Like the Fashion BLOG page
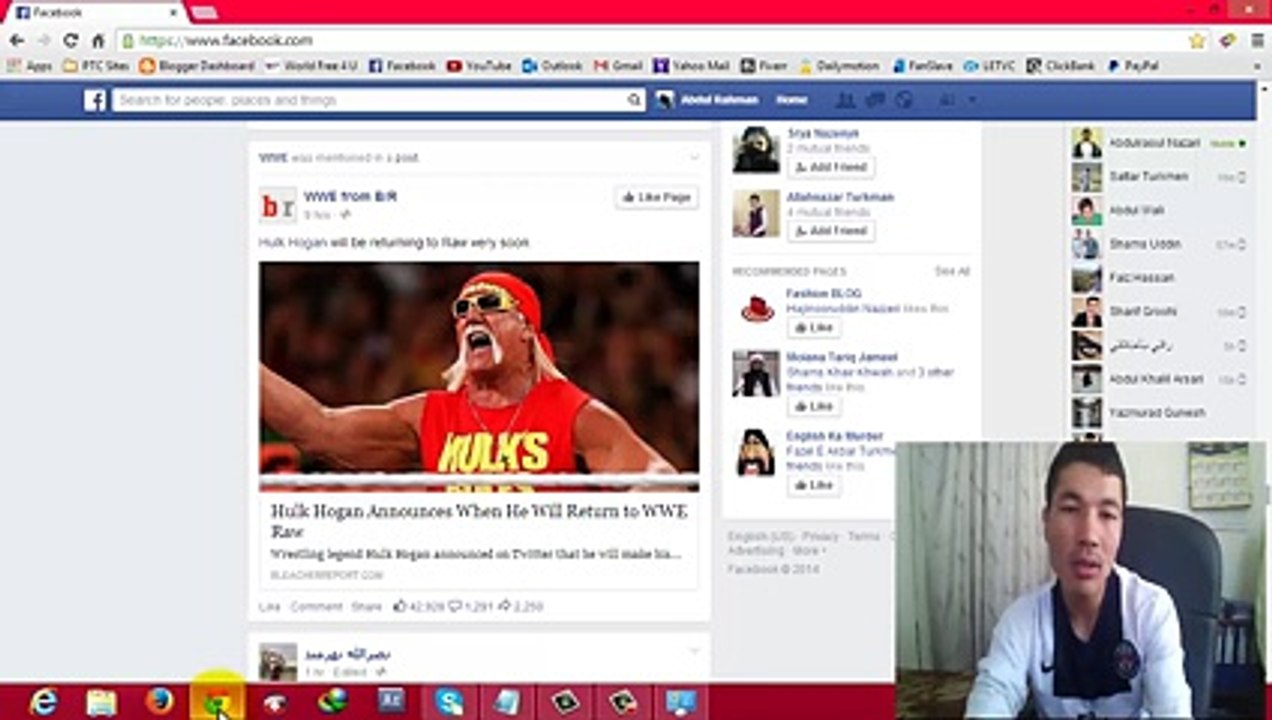Image resolution: width=1272 pixels, height=720 pixels. 814,328
